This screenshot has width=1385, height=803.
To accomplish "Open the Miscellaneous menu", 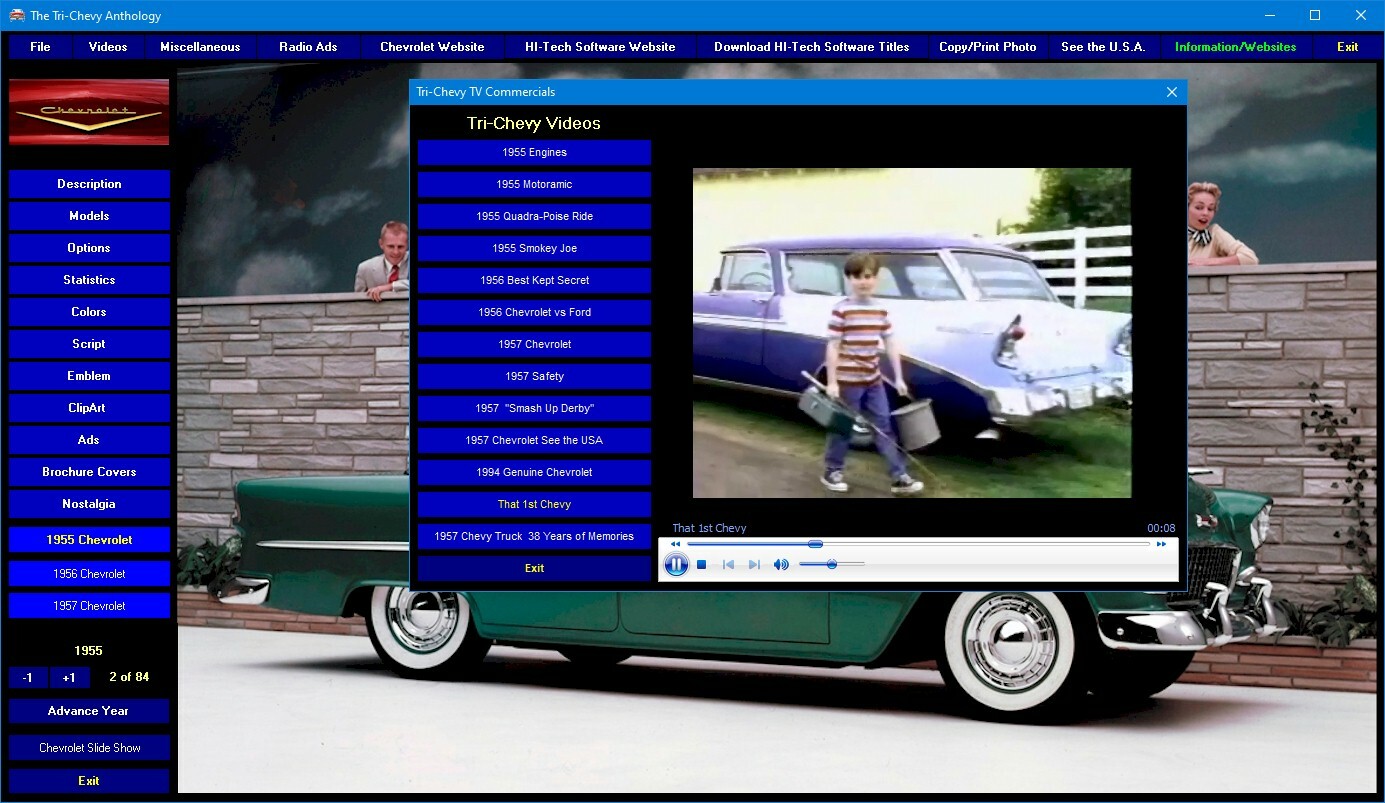I will coord(200,47).
